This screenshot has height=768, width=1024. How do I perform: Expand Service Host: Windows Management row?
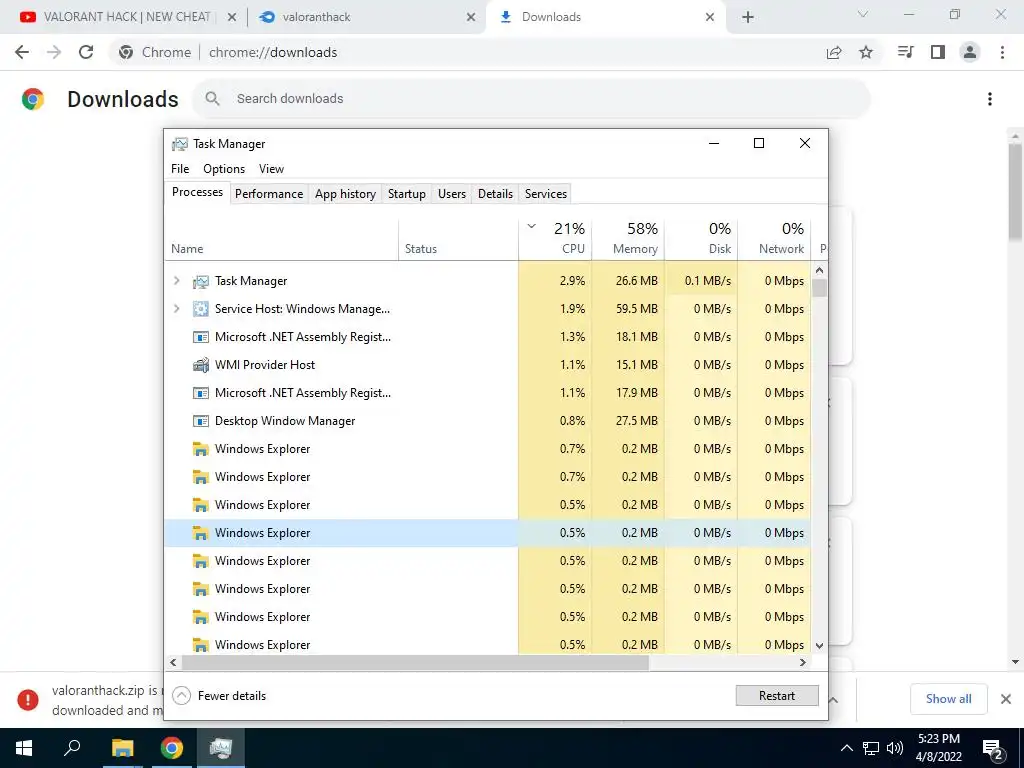176,309
